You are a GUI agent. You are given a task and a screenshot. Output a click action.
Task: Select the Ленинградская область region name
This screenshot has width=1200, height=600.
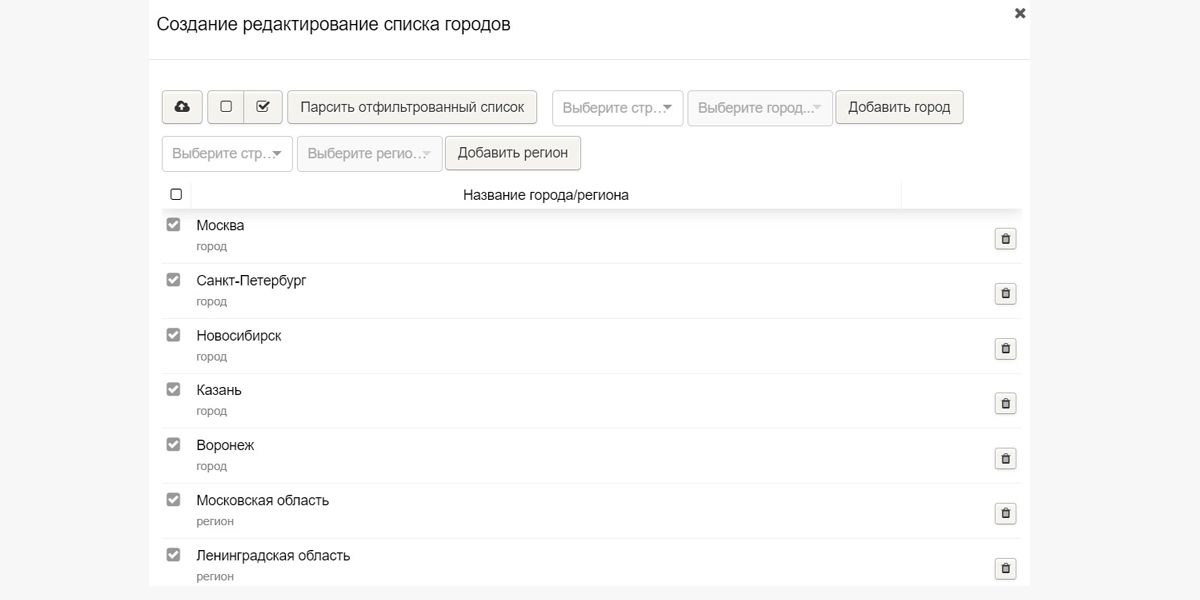(x=273, y=555)
